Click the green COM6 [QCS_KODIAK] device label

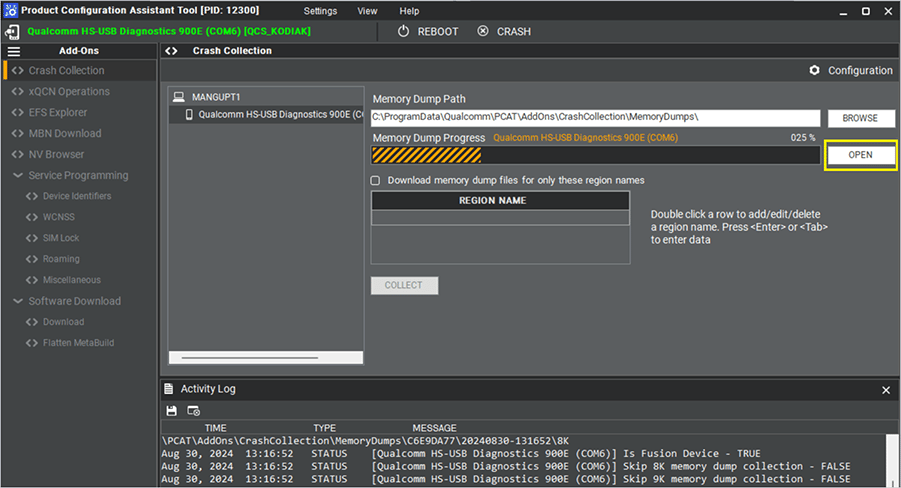169,31
